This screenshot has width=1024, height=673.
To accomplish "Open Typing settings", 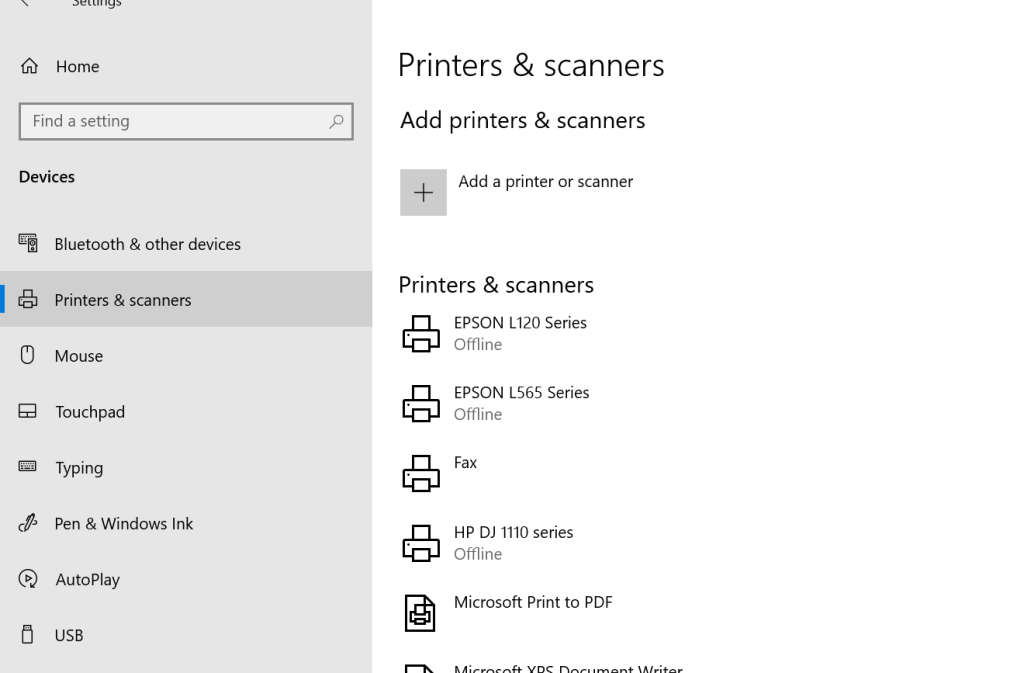I will (x=79, y=468).
